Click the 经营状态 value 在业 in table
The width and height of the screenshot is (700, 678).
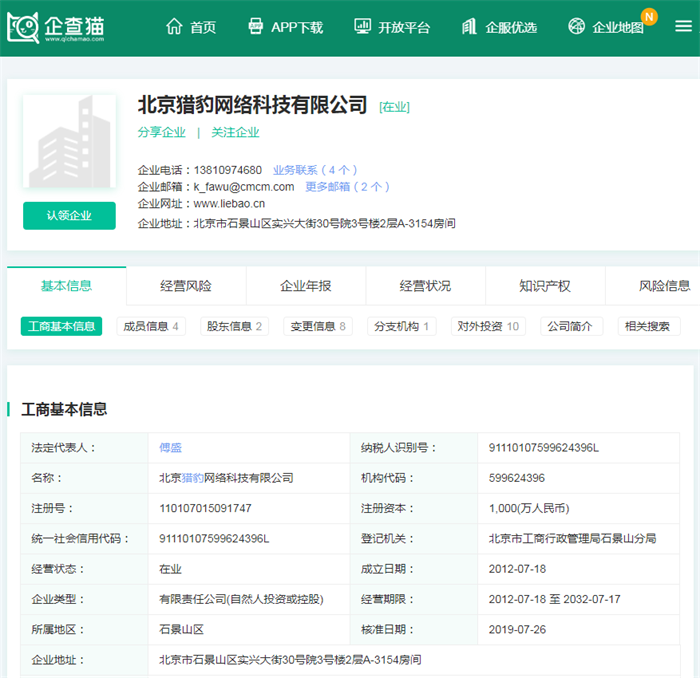pos(171,569)
